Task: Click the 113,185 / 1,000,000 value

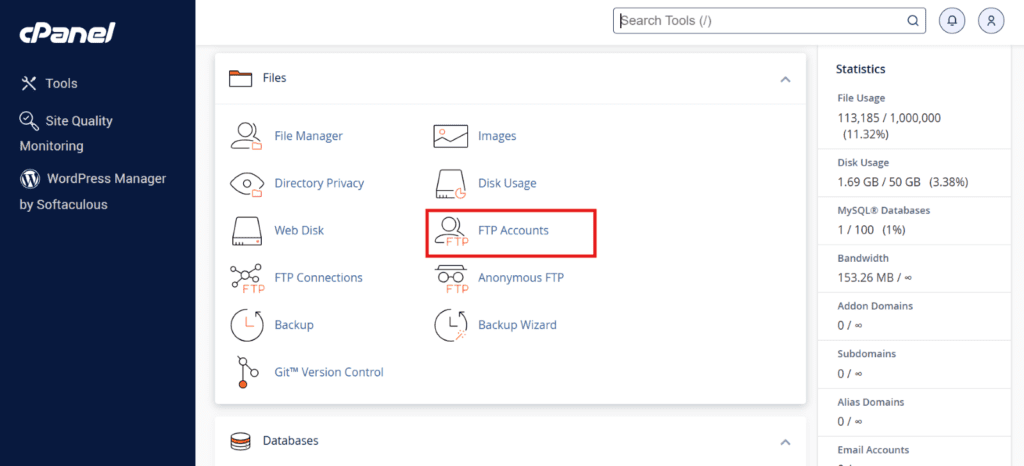Action: point(889,118)
